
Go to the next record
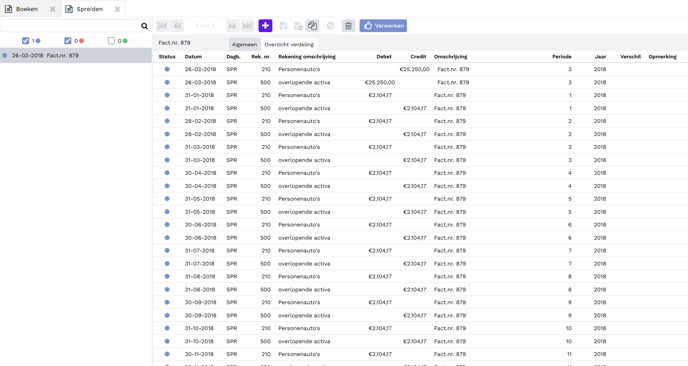coord(232,26)
